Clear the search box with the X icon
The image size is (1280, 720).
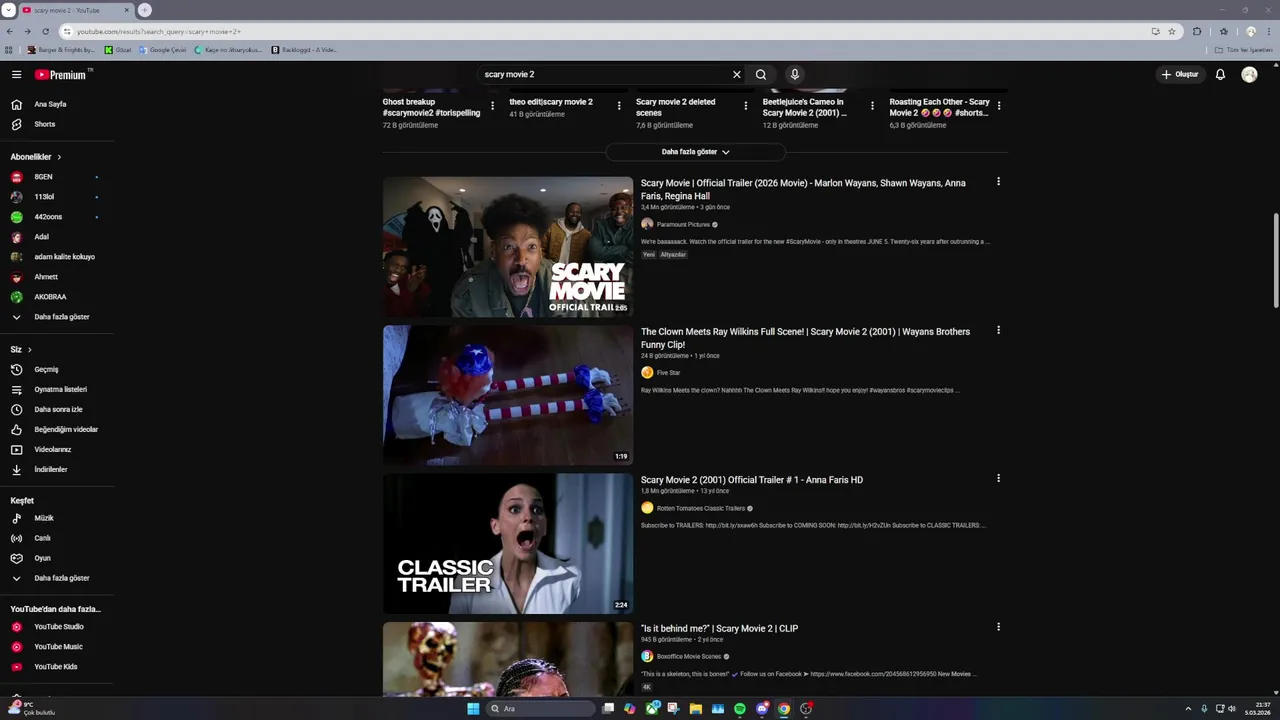coord(737,74)
